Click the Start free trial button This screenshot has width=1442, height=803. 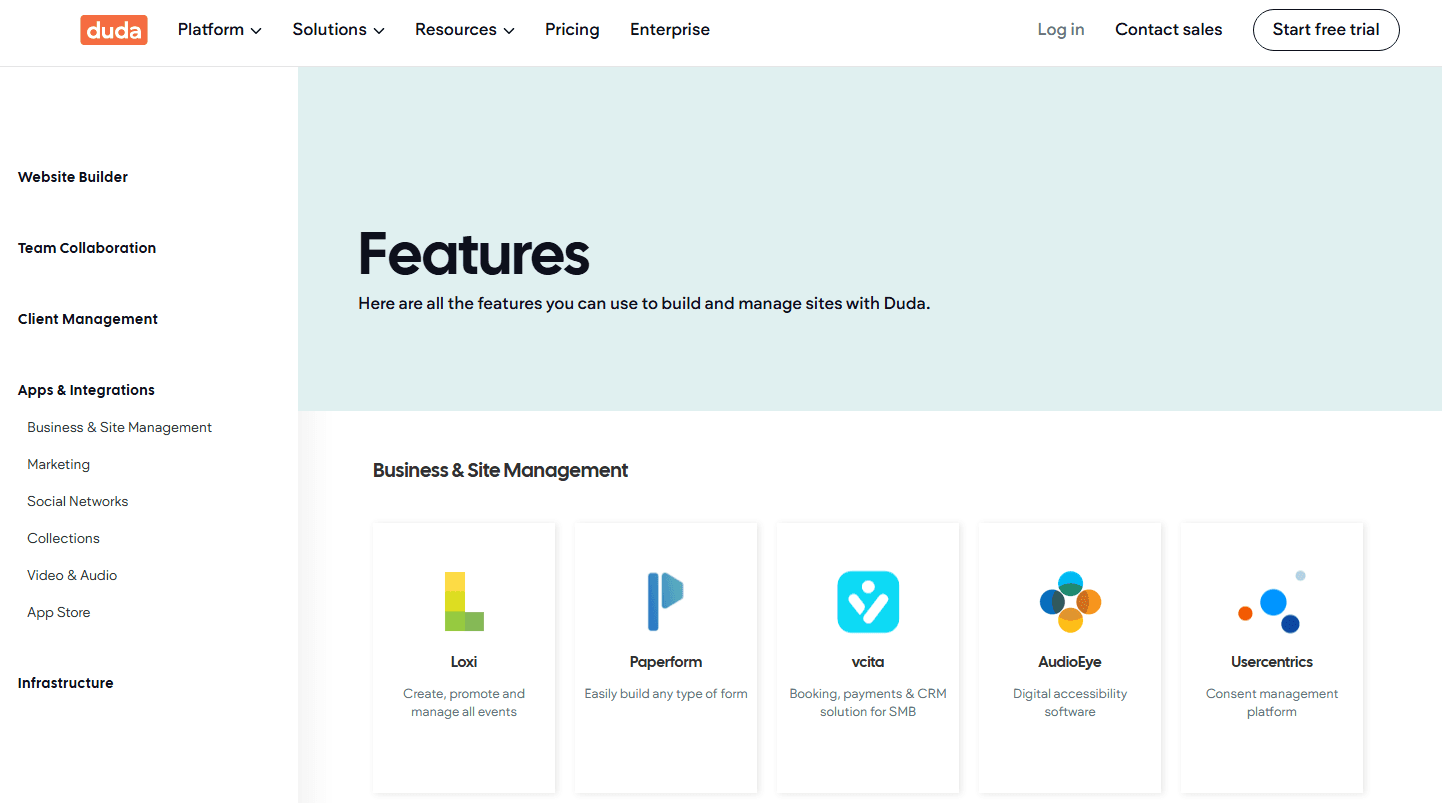coord(1326,30)
